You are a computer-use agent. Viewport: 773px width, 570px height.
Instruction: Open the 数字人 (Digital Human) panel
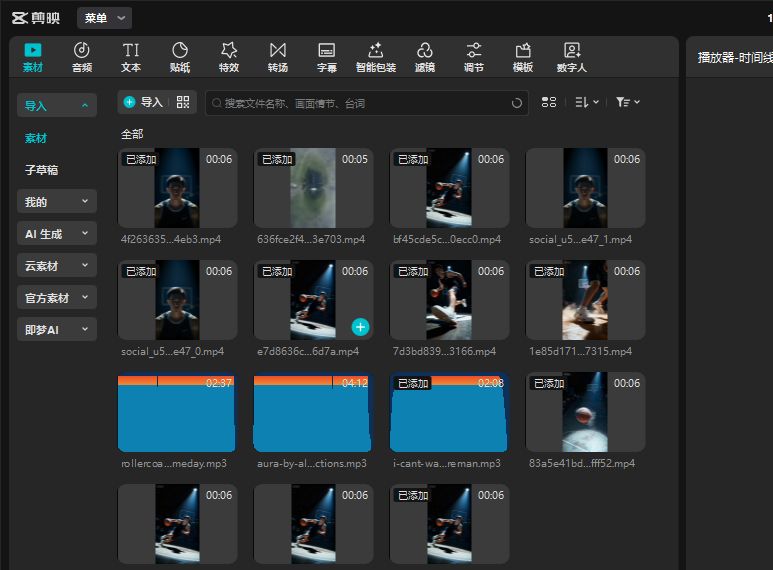[x=572, y=57]
